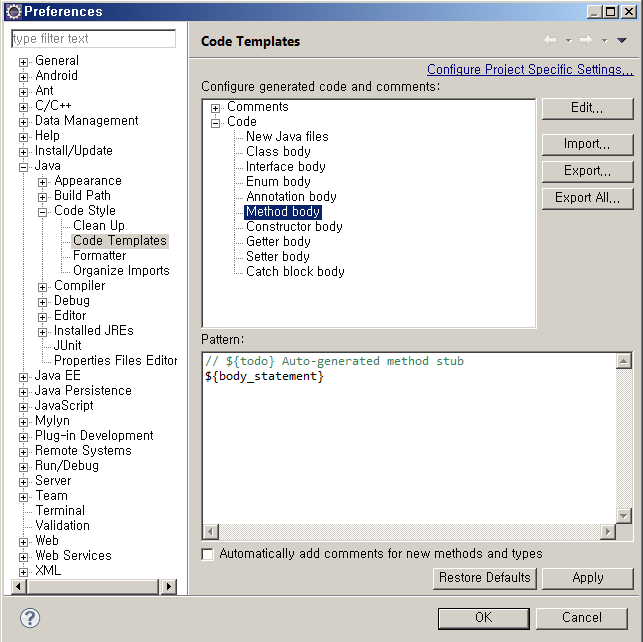Select Code Templates in the tree

tap(120, 241)
